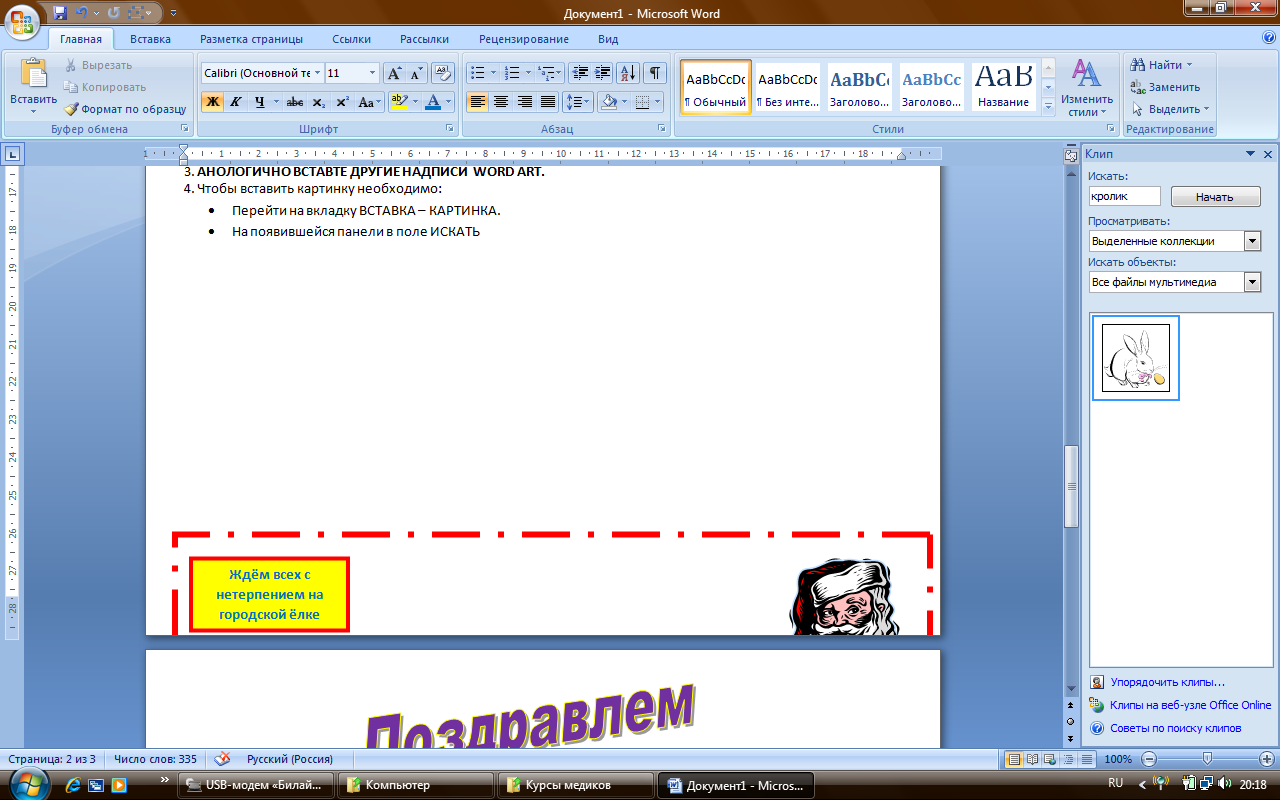Switch to Ссылки tab
The height and width of the screenshot is (800, 1280).
[352, 39]
